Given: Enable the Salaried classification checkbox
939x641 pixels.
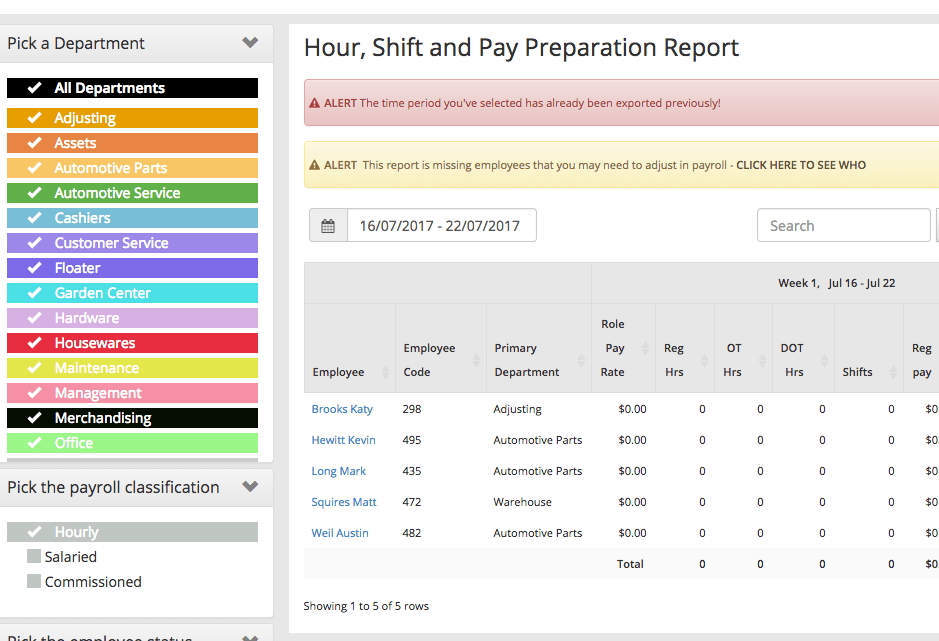Looking at the screenshot, I should [x=35, y=557].
